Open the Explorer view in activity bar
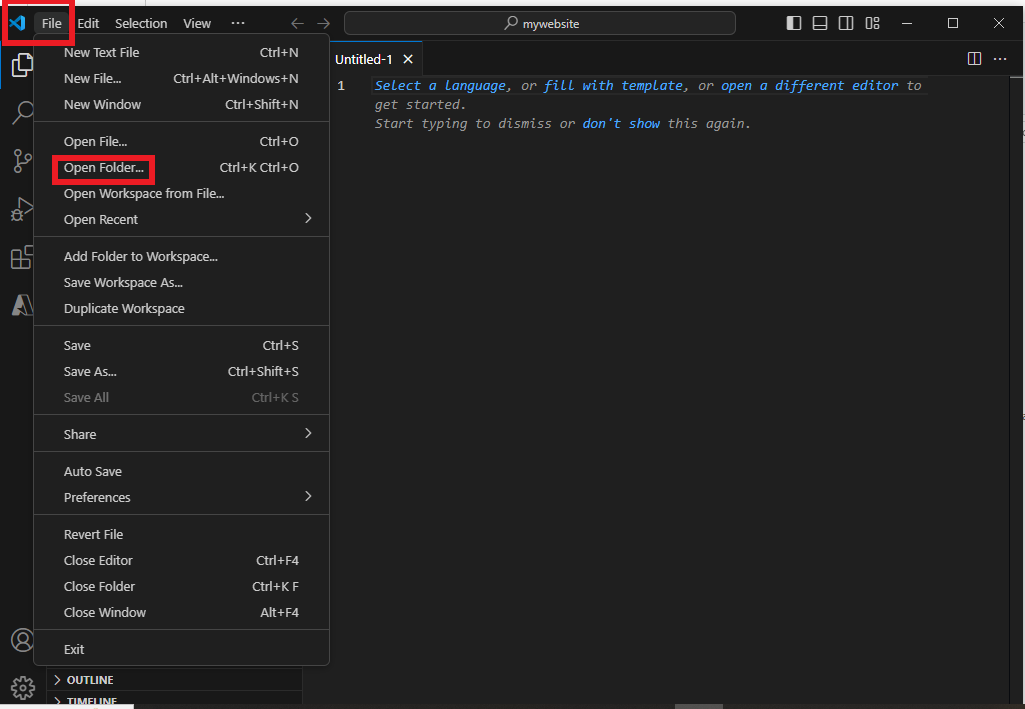 click(x=21, y=66)
